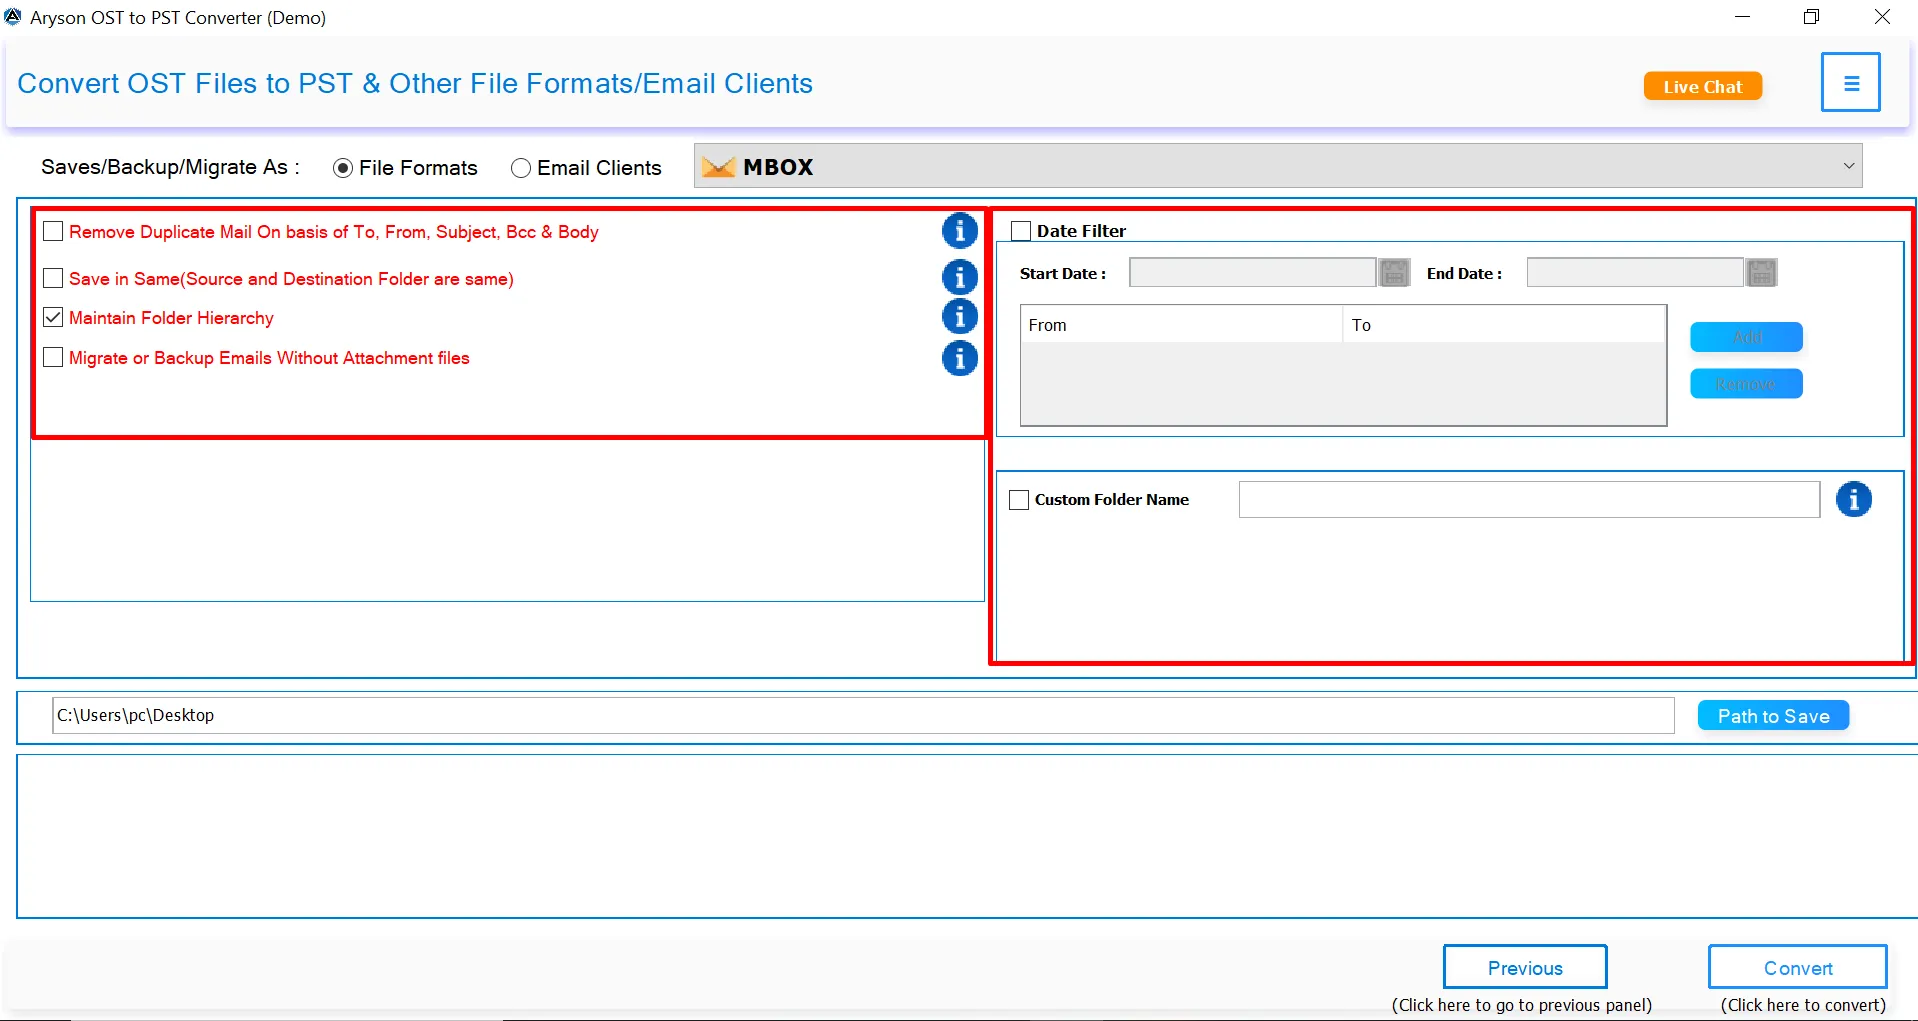Tick Save in Same folder checkbox
Viewport: 1918px width, 1021px height.
point(53,278)
